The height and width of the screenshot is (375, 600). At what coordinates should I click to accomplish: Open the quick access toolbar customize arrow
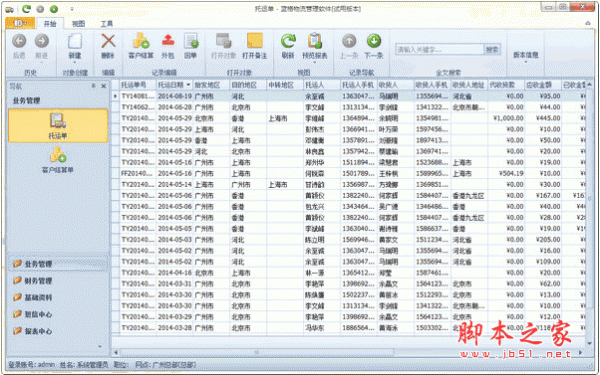point(72,9)
